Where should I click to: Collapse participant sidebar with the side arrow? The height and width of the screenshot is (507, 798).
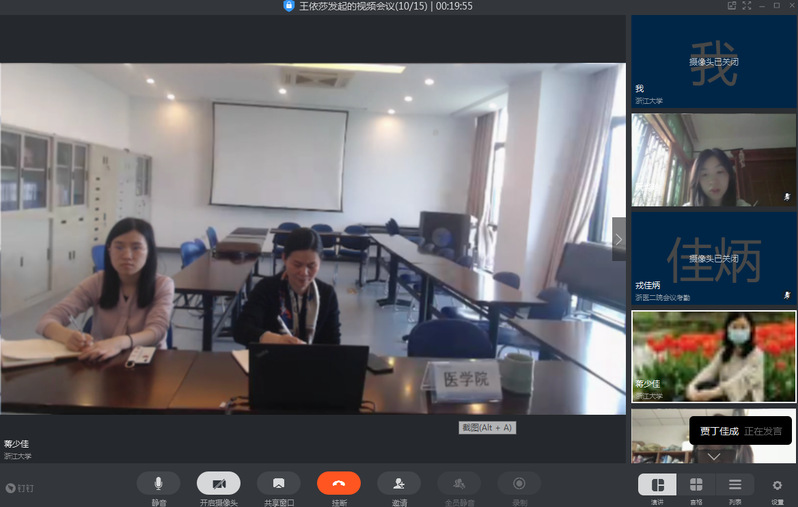click(619, 239)
